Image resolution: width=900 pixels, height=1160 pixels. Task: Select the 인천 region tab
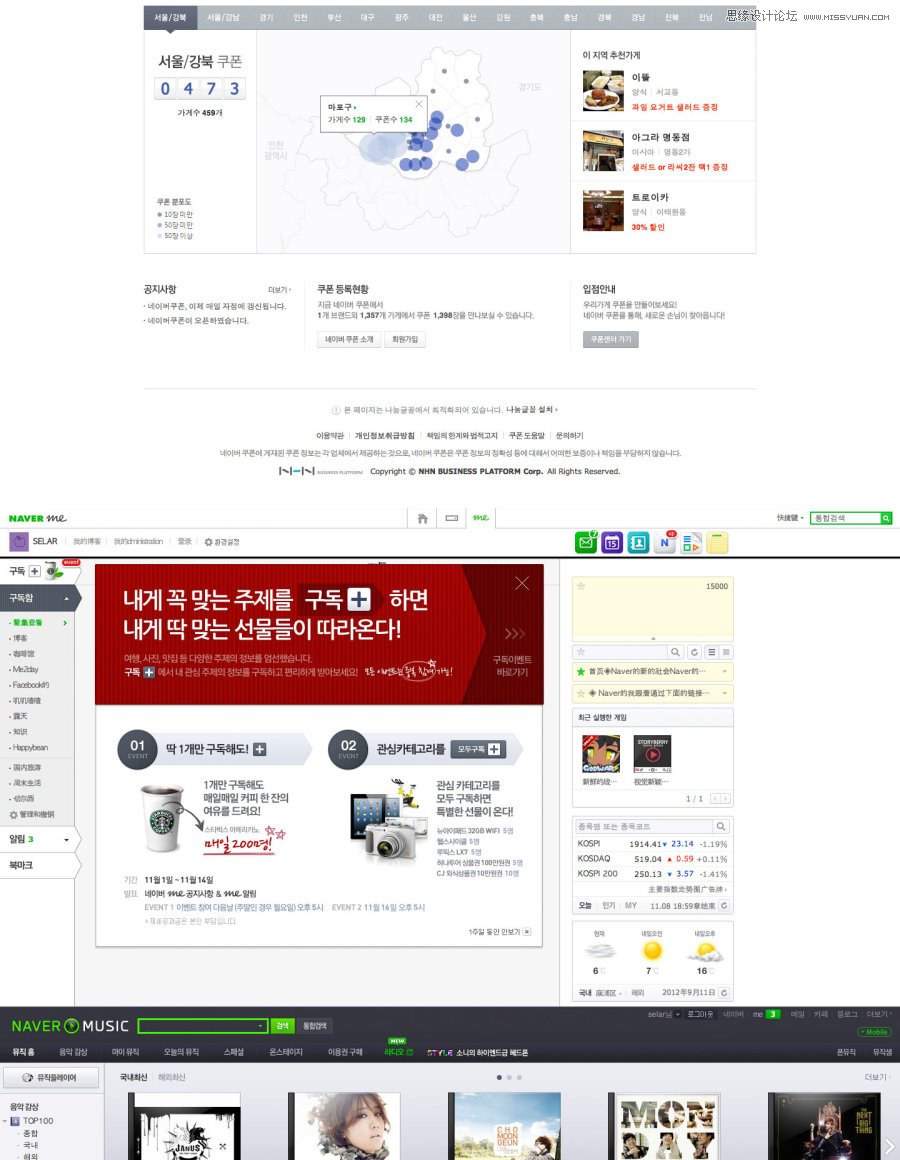pos(300,17)
